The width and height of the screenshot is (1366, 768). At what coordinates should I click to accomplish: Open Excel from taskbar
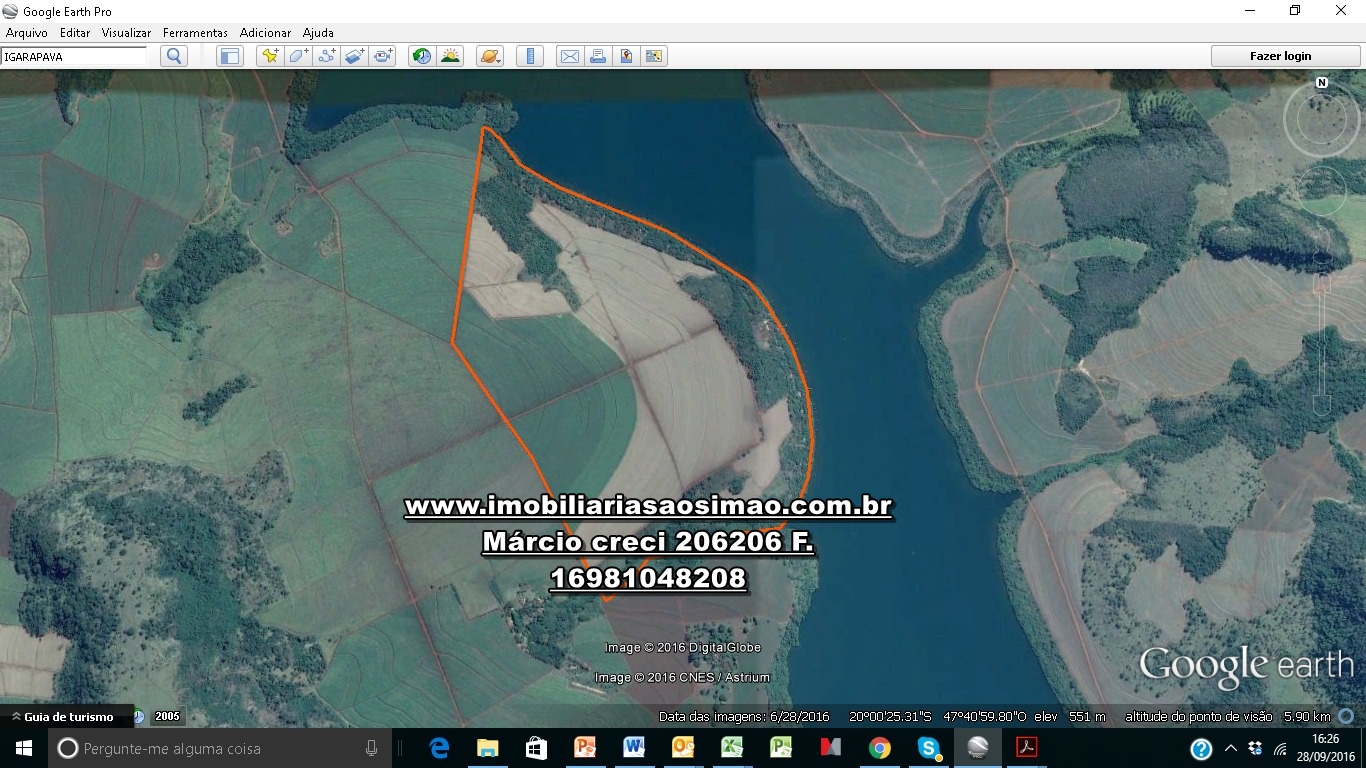(x=732, y=748)
